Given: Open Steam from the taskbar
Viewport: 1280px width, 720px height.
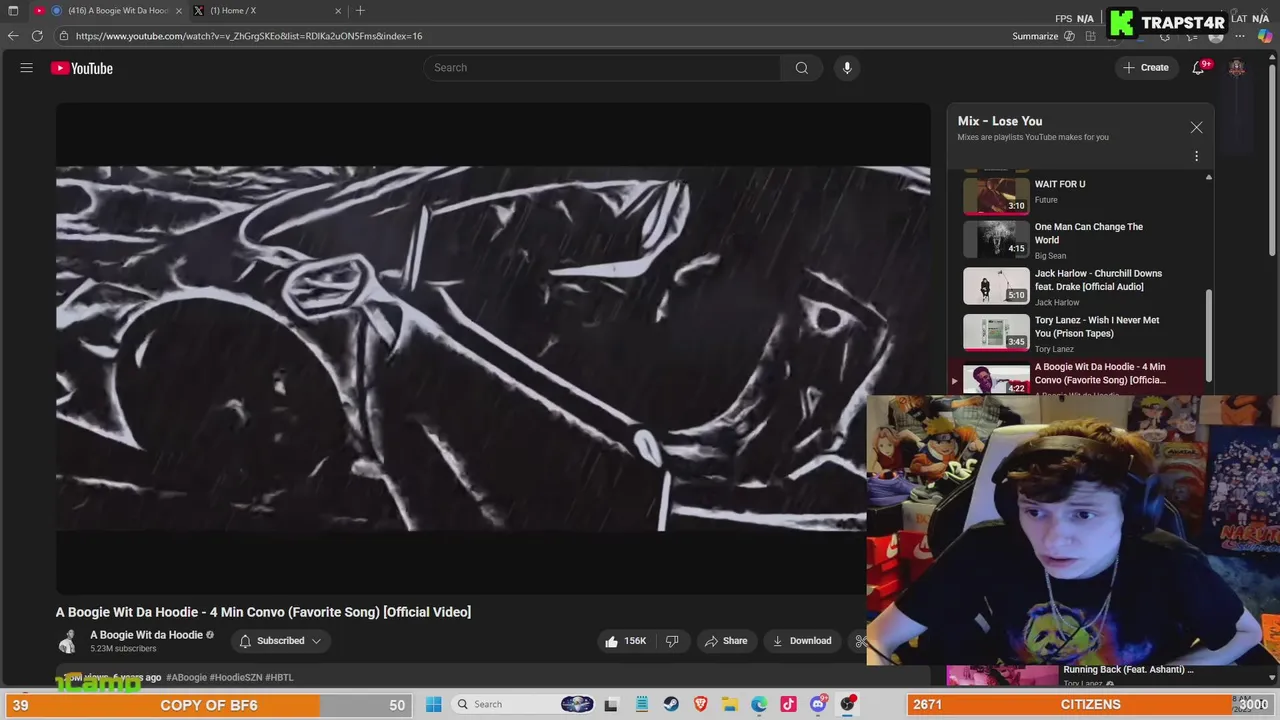Looking at the screenshot, I should click(x=671, y=704).
